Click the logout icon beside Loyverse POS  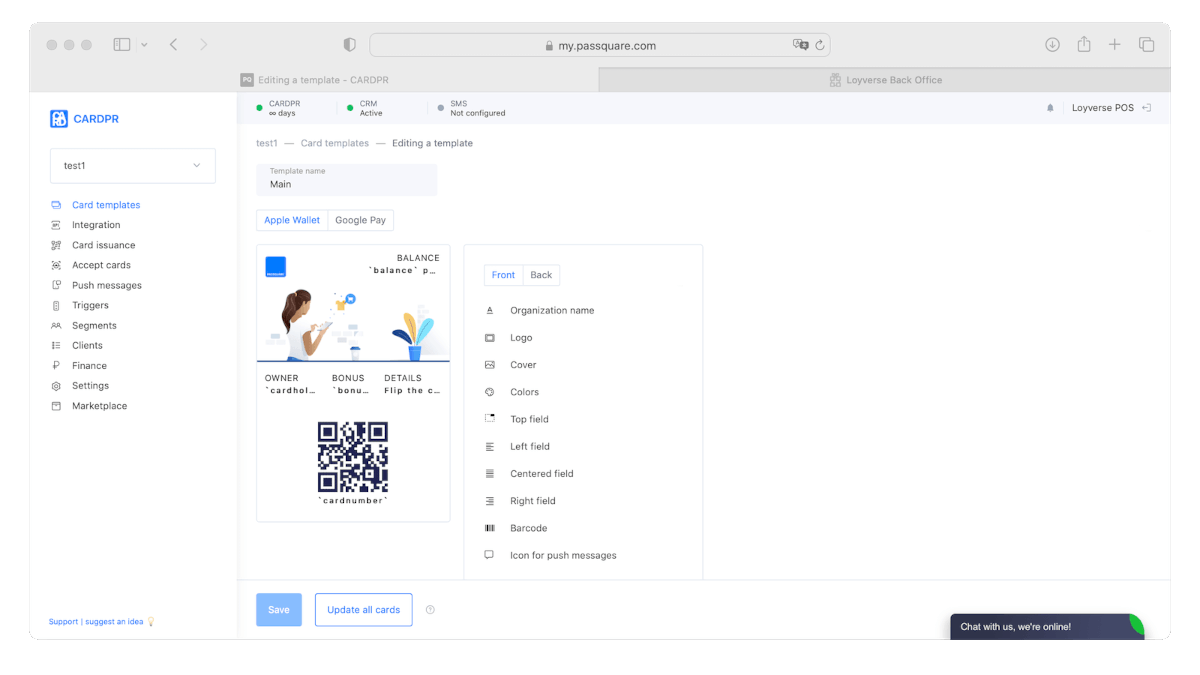(x=1146, y=108)
